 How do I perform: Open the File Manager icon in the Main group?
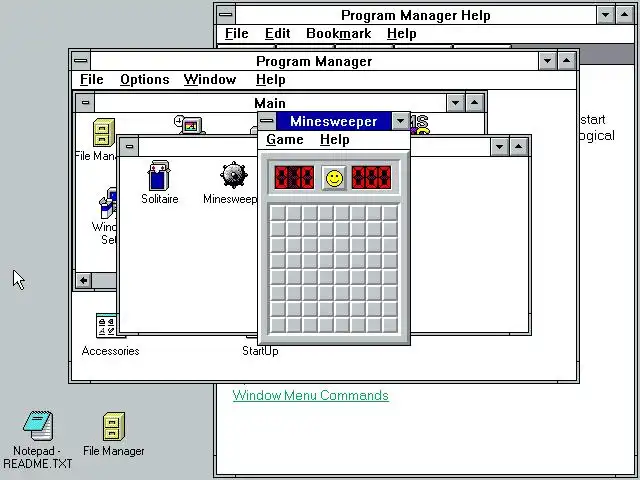[x=104, y=133]
